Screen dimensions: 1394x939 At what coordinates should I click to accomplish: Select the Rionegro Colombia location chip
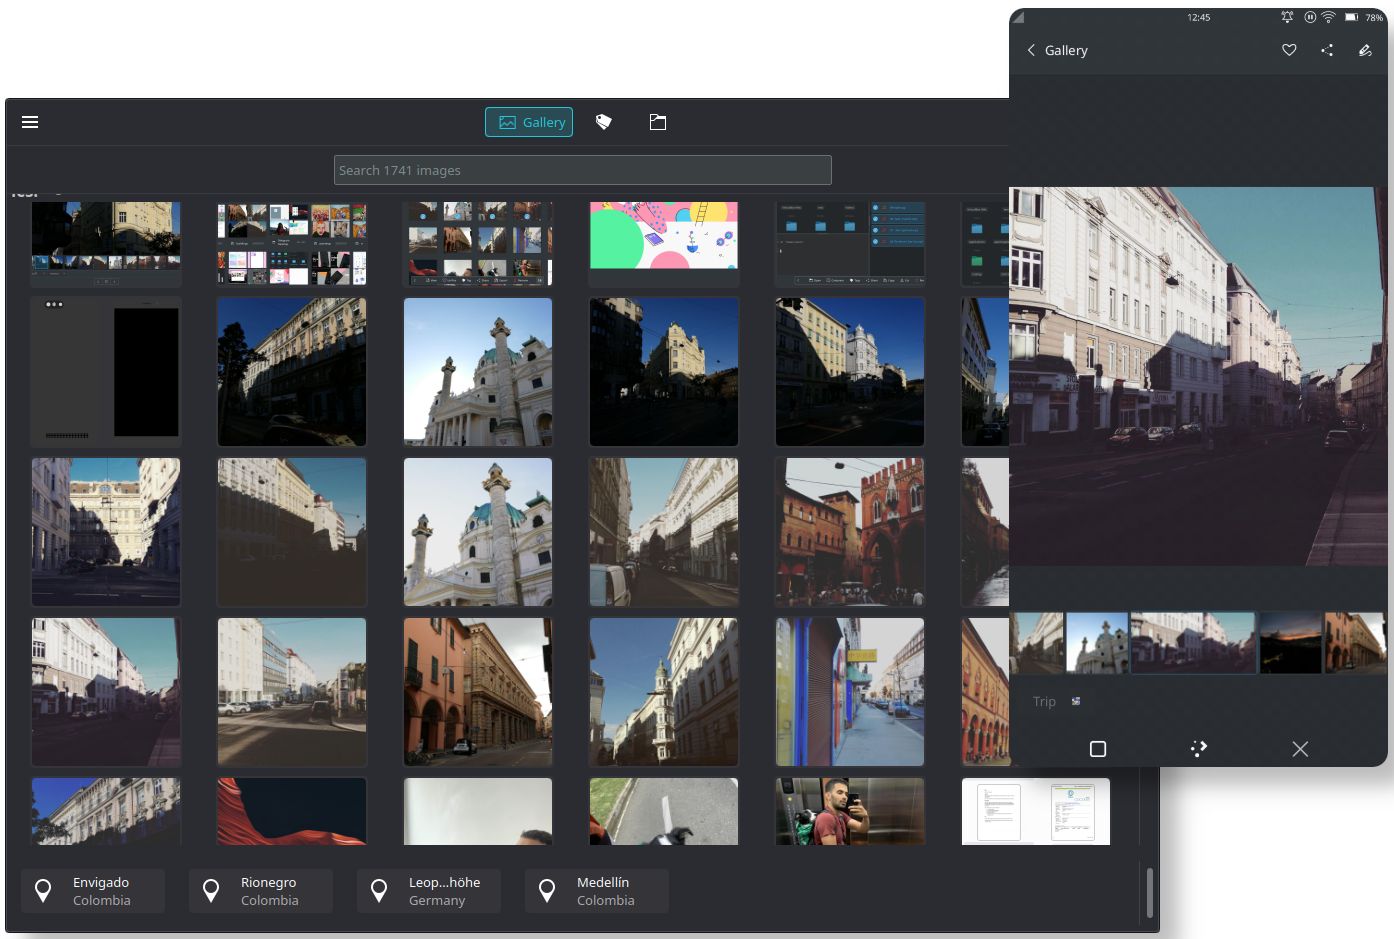pyautogui.click(x=260, y=891)
